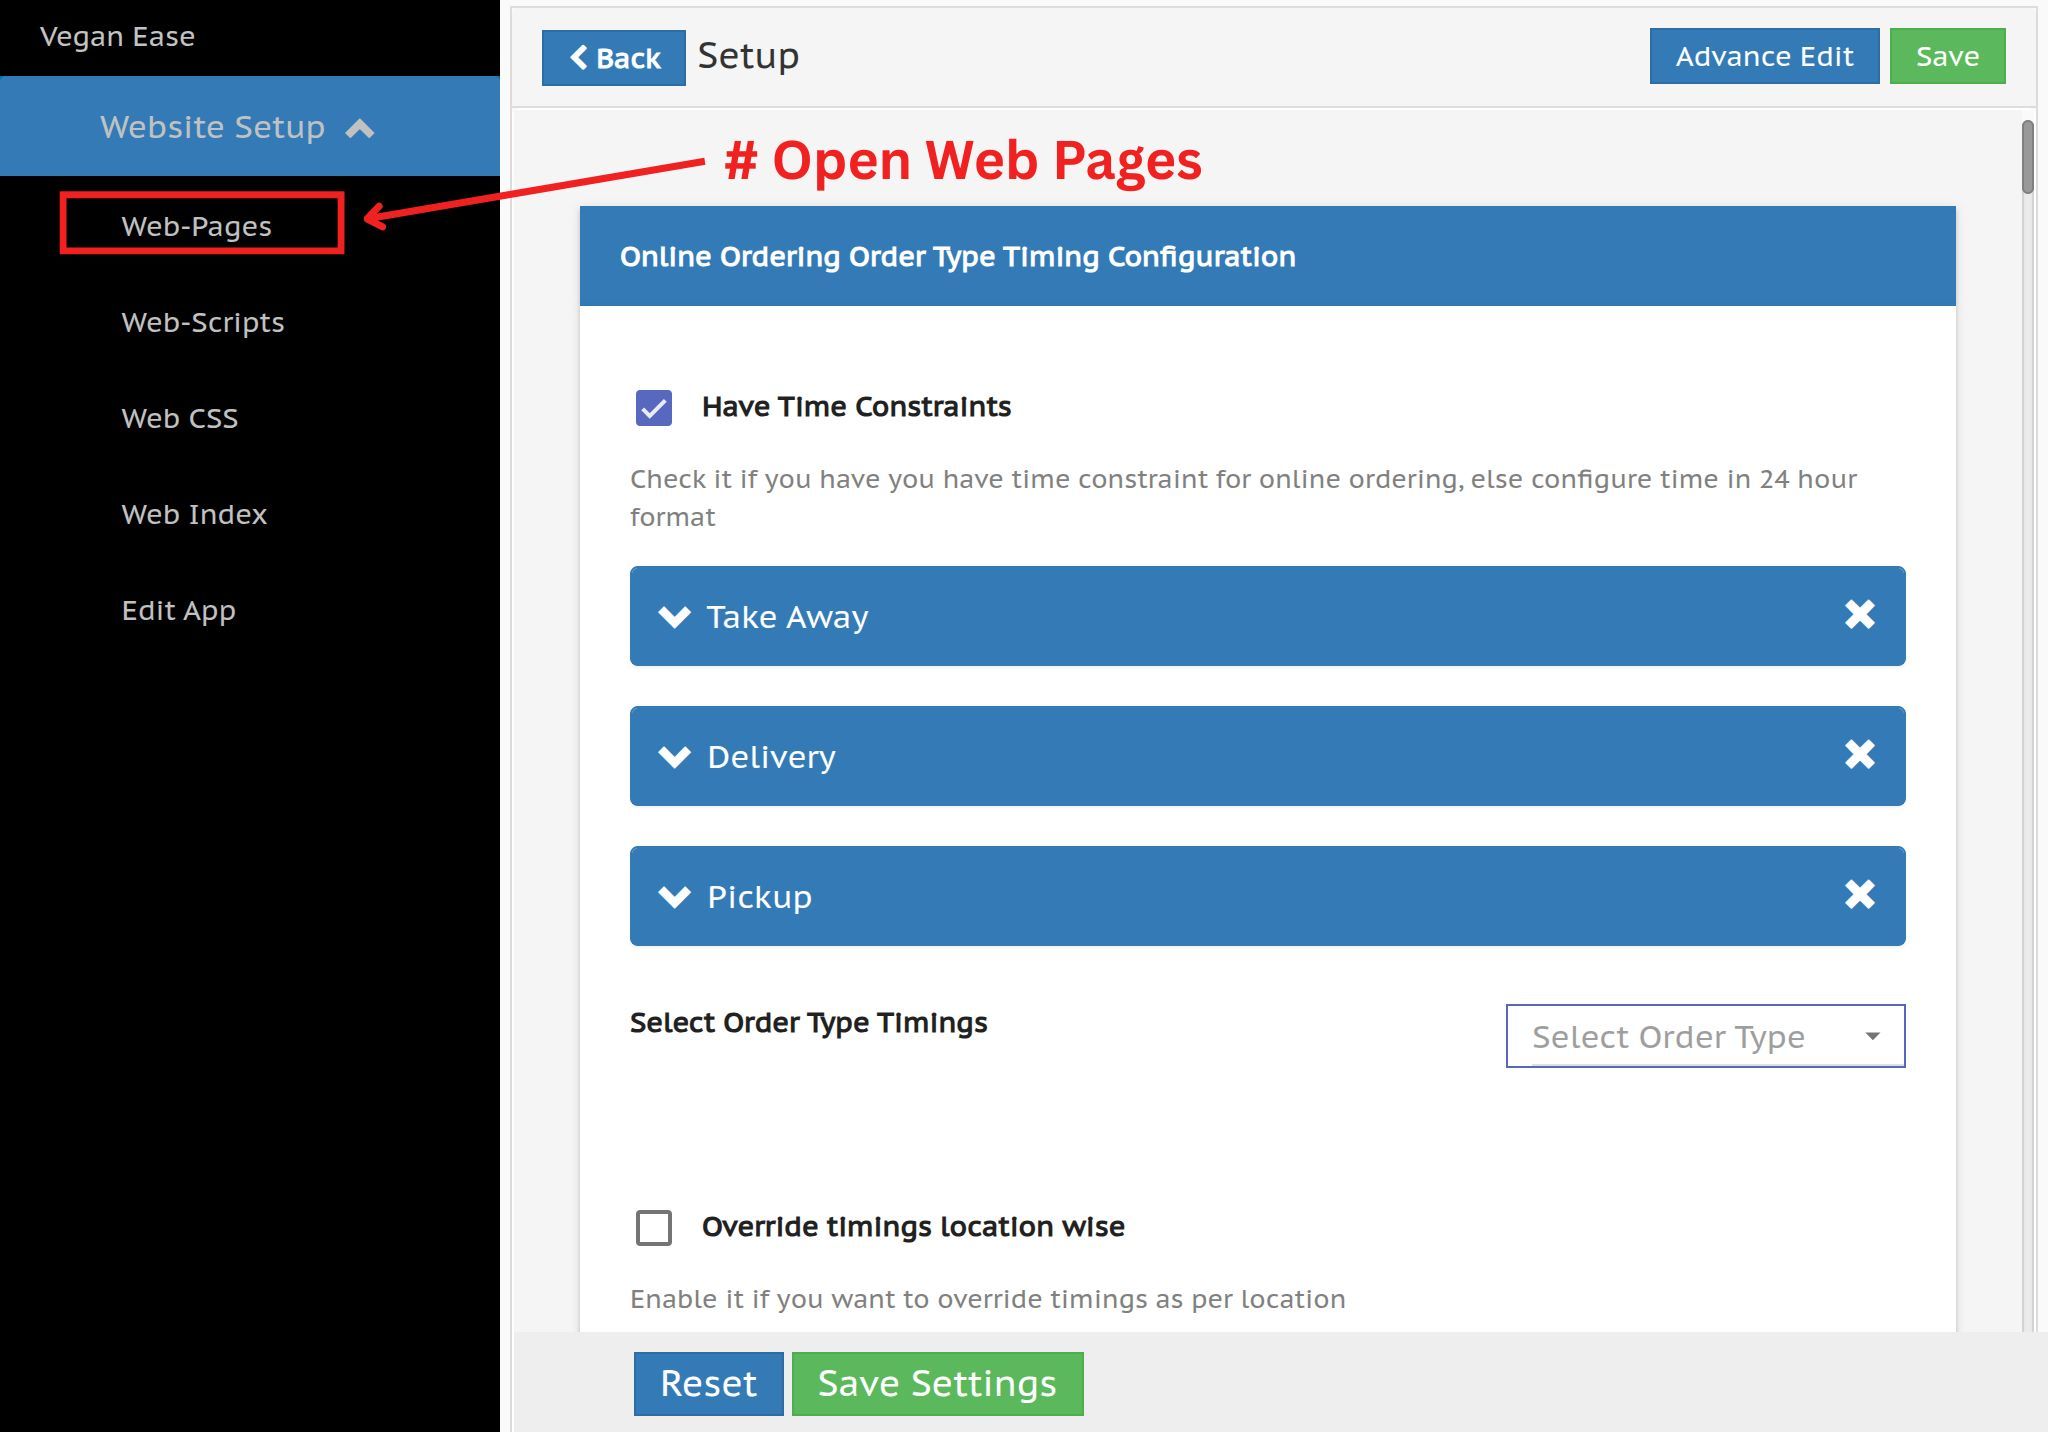This screenshot has width=2048, height=1432.
Task: Expand the Take Away chevron
Action: 675,616
